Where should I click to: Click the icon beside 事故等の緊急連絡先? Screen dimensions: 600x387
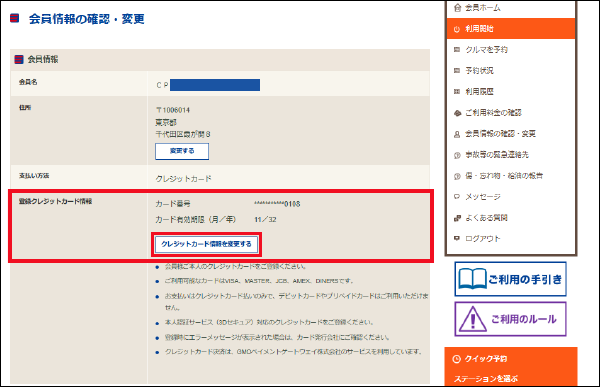pyautogui.click(x=457, y=155)
